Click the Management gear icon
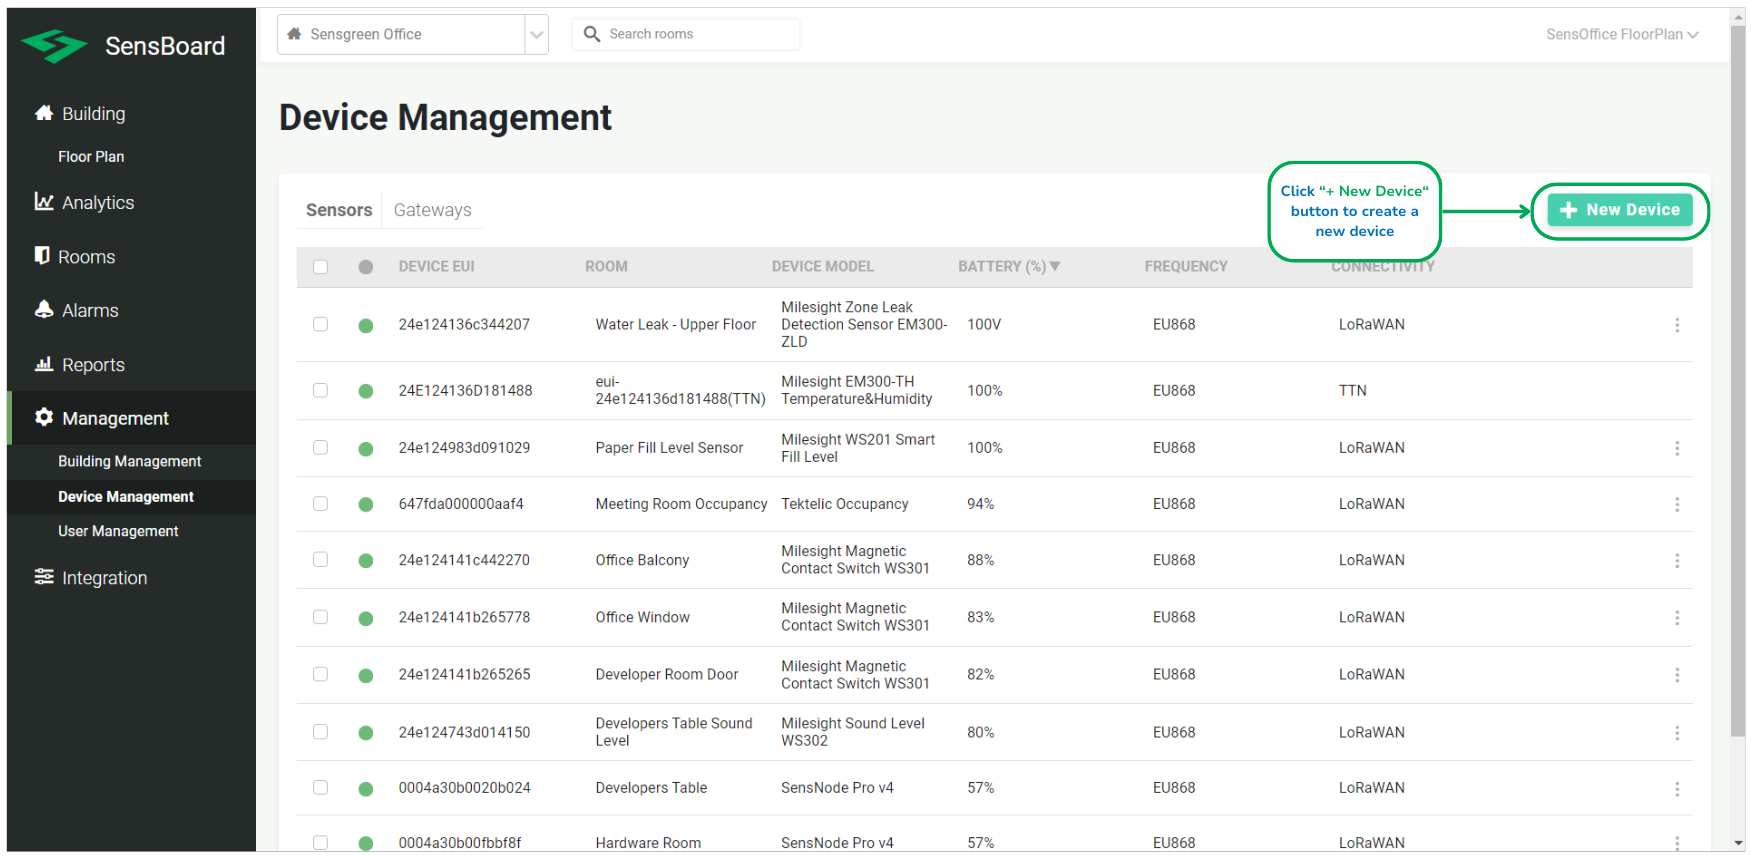Screen dimensions: 1751x857 (44, 417)
